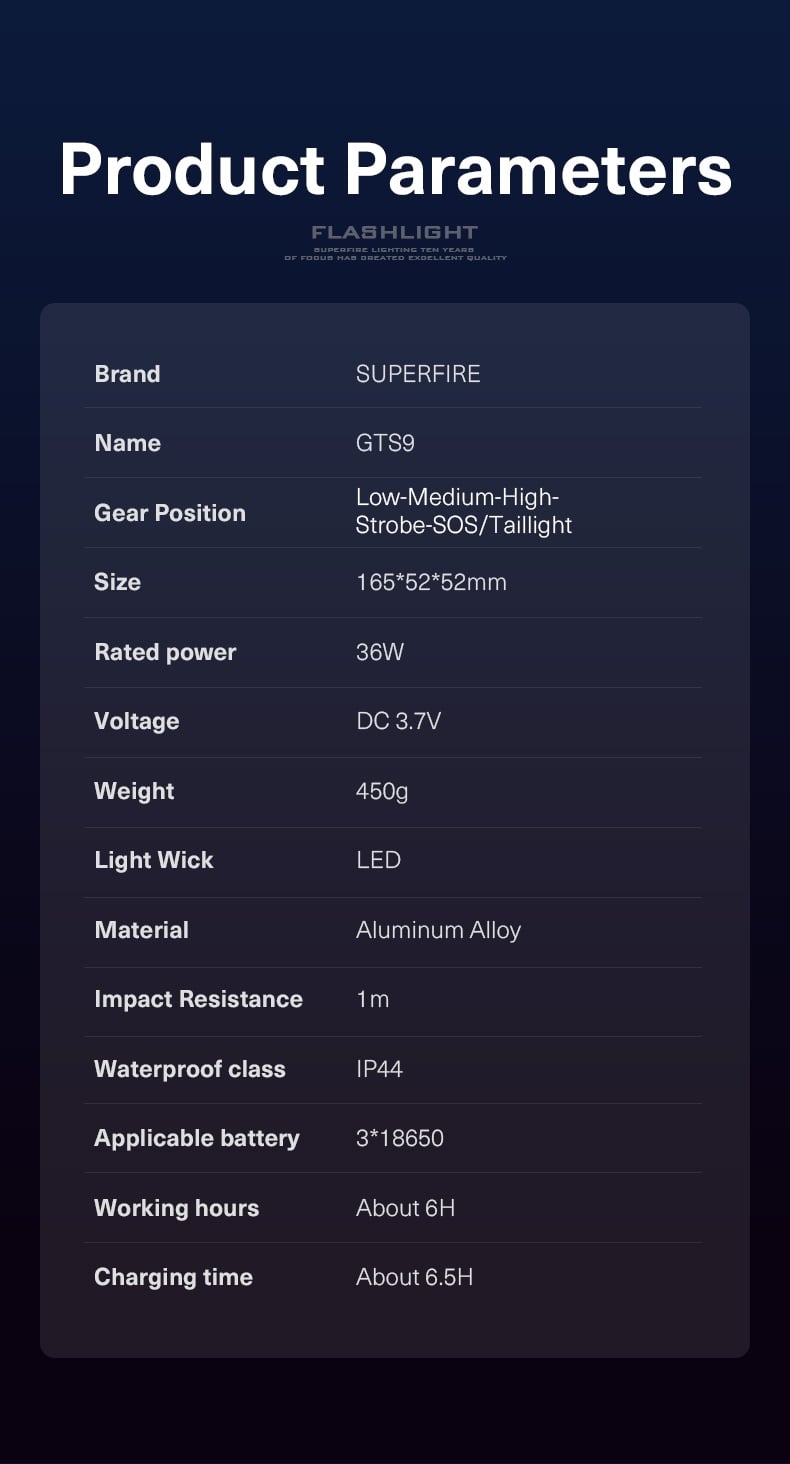Image resolution: width=790 pixels, height=1464 pixels.
Task: Select the About 6.5H charging value
Action: point(414,1277)
